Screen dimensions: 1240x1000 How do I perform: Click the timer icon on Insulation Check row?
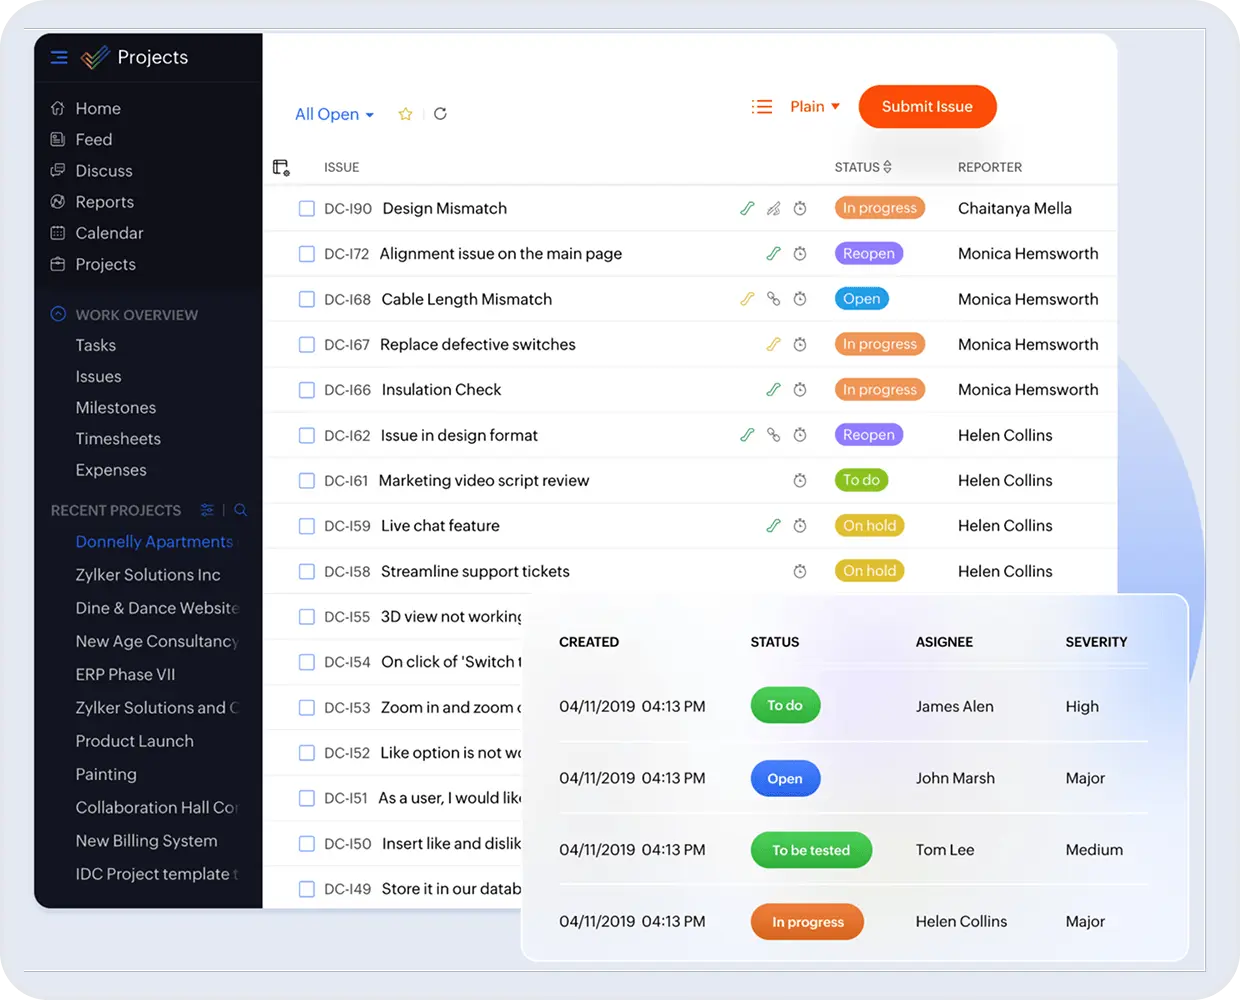click(800, 390)
